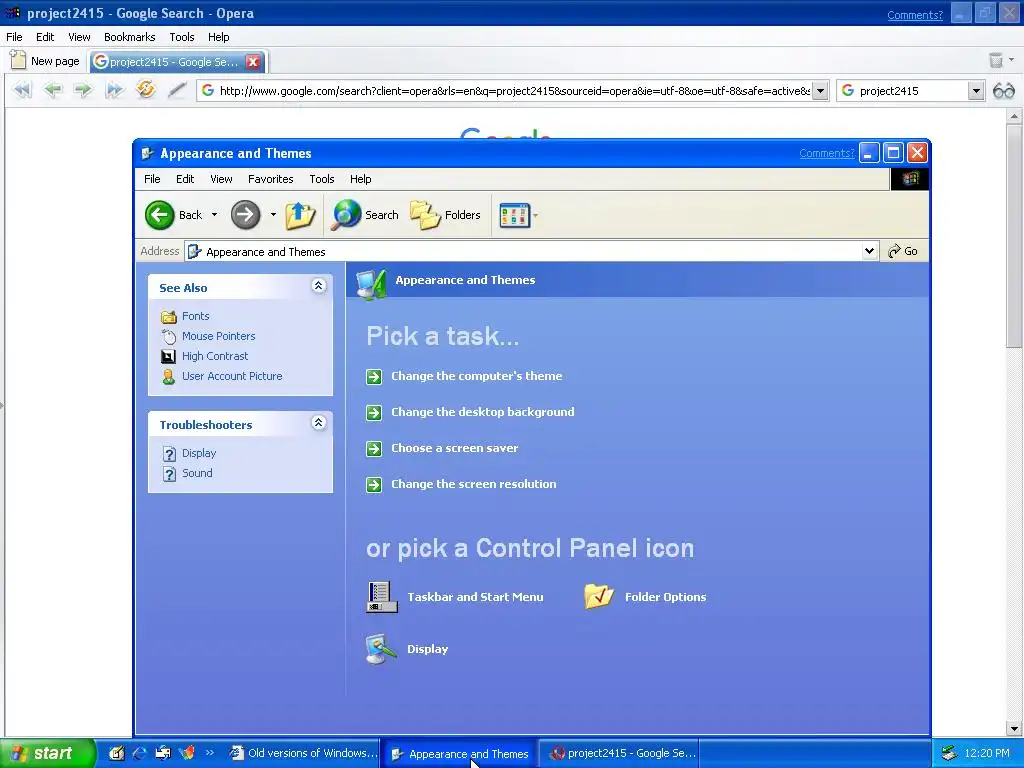Click Internet Explorer Quick Launch icon
1024x768 pixels.
(140, 753)
